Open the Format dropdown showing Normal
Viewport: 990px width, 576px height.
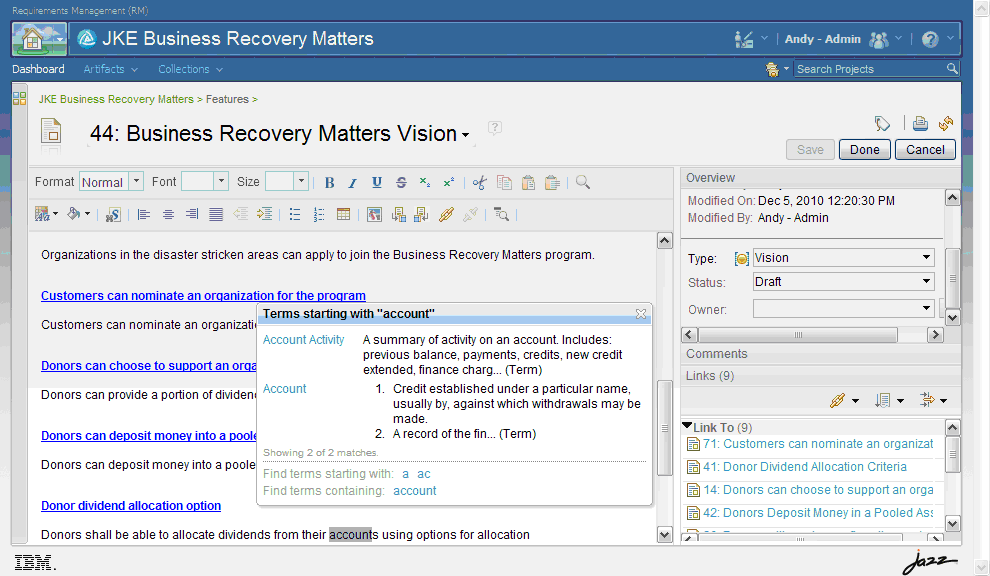pyautogui.click(x=136, y=182)
